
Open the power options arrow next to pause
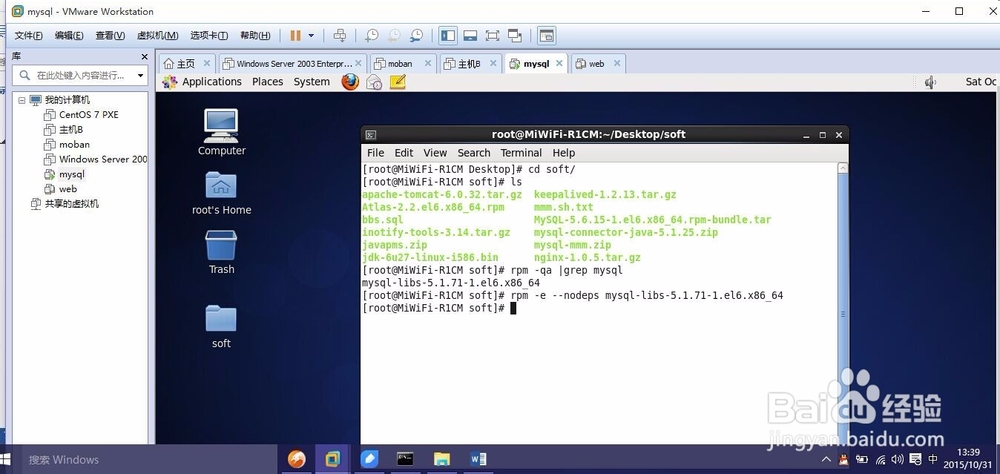pos(311,36)
